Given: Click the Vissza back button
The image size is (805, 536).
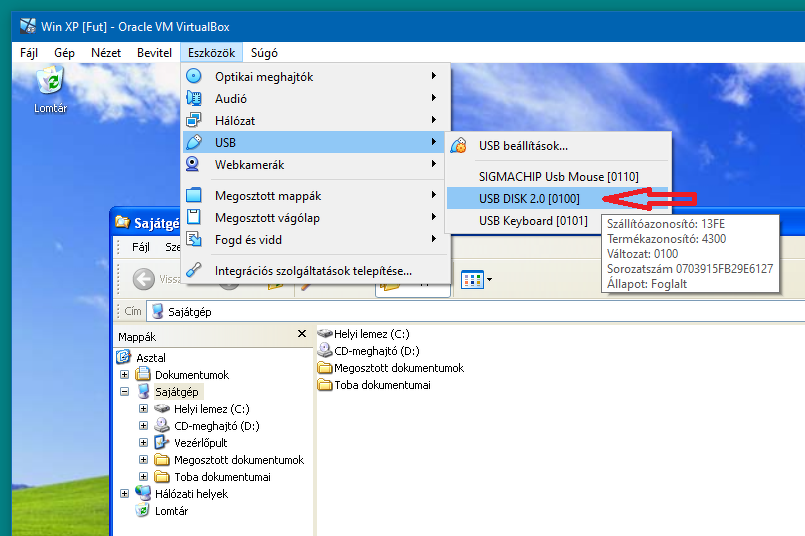Looking at the screenshot, I should pyautogui.click(x=144, y=279).
